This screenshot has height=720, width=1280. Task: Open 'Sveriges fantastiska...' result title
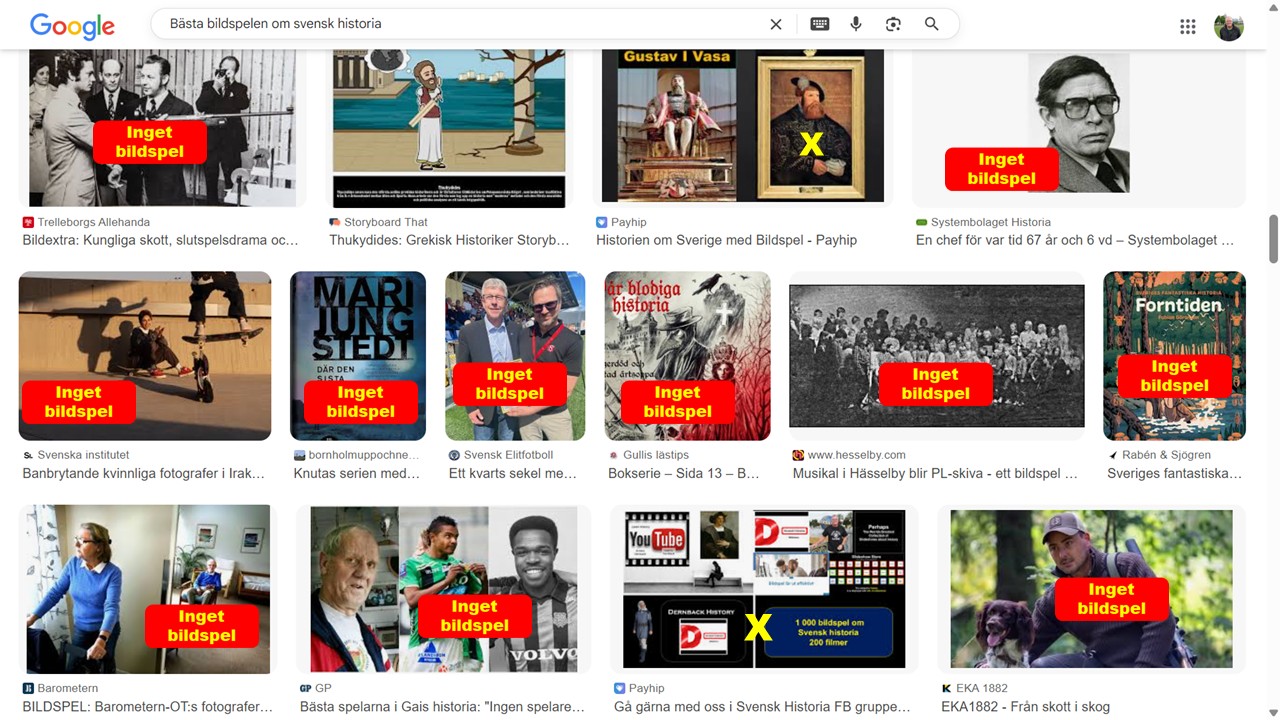[1174, 473]
